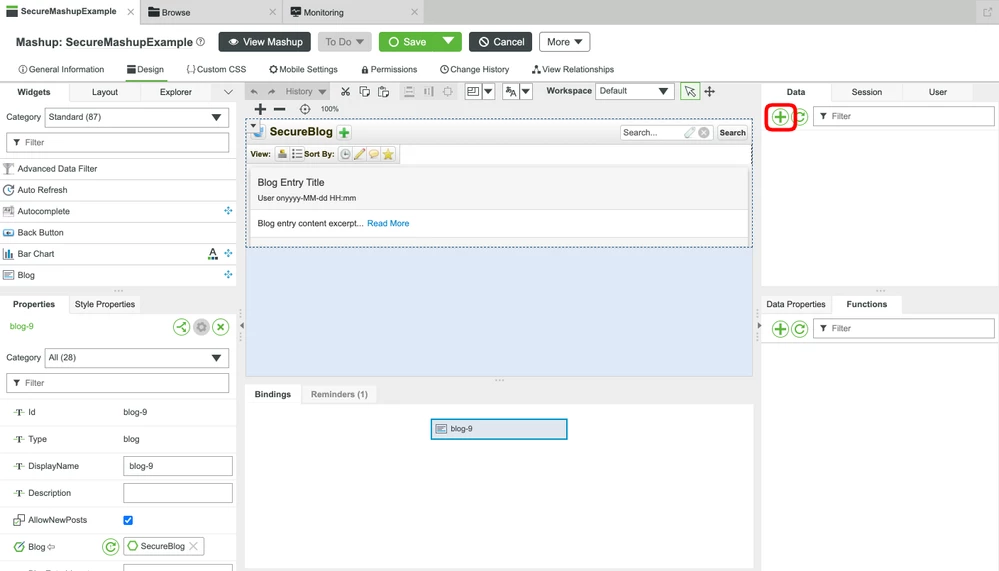The width and height of the screenshot is (999, 571).
Task: Click the blog Search button
Action: (x=732, y=133)
